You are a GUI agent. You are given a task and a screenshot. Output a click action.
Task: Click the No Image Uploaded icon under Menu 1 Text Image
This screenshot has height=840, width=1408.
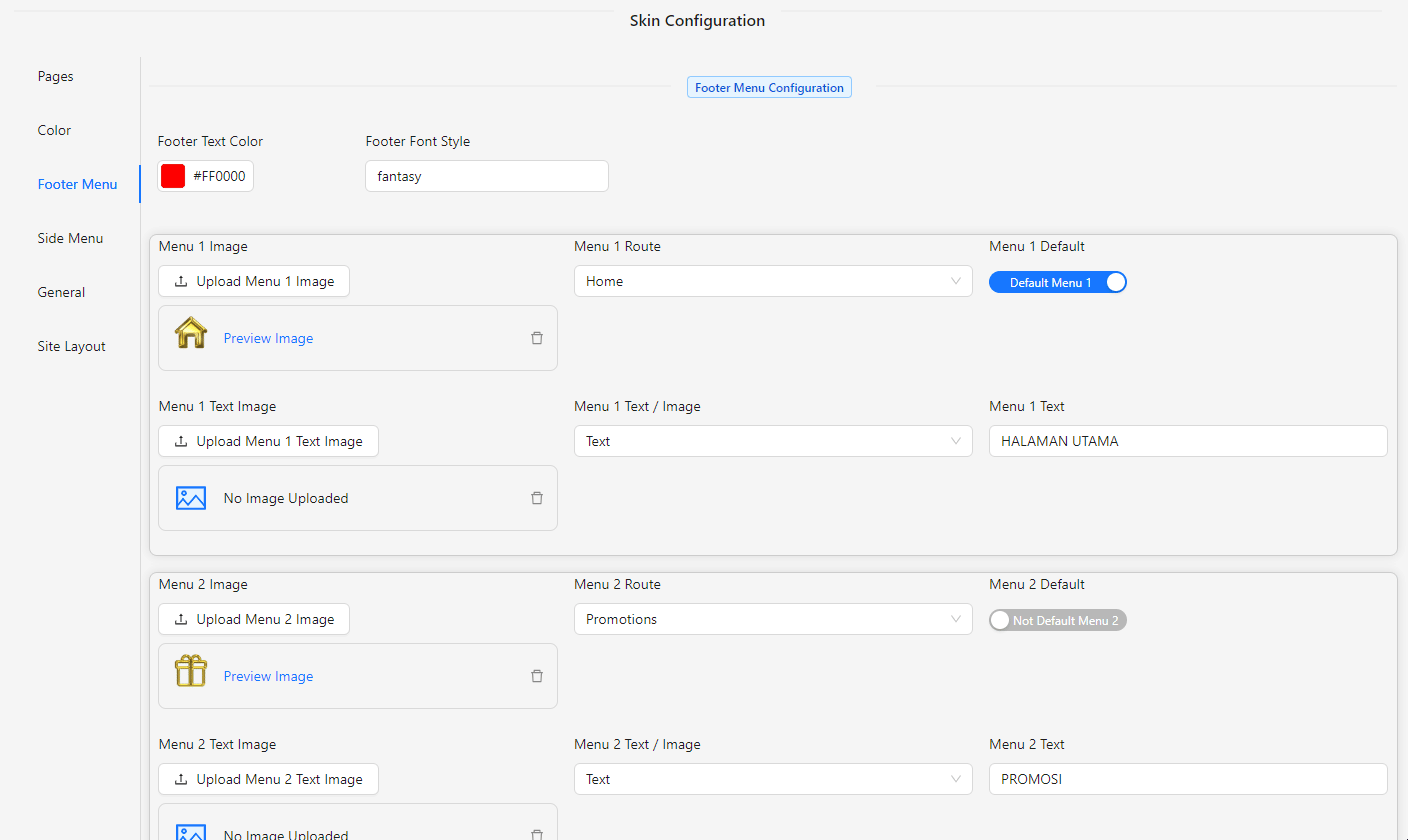[x=191, y=497]
